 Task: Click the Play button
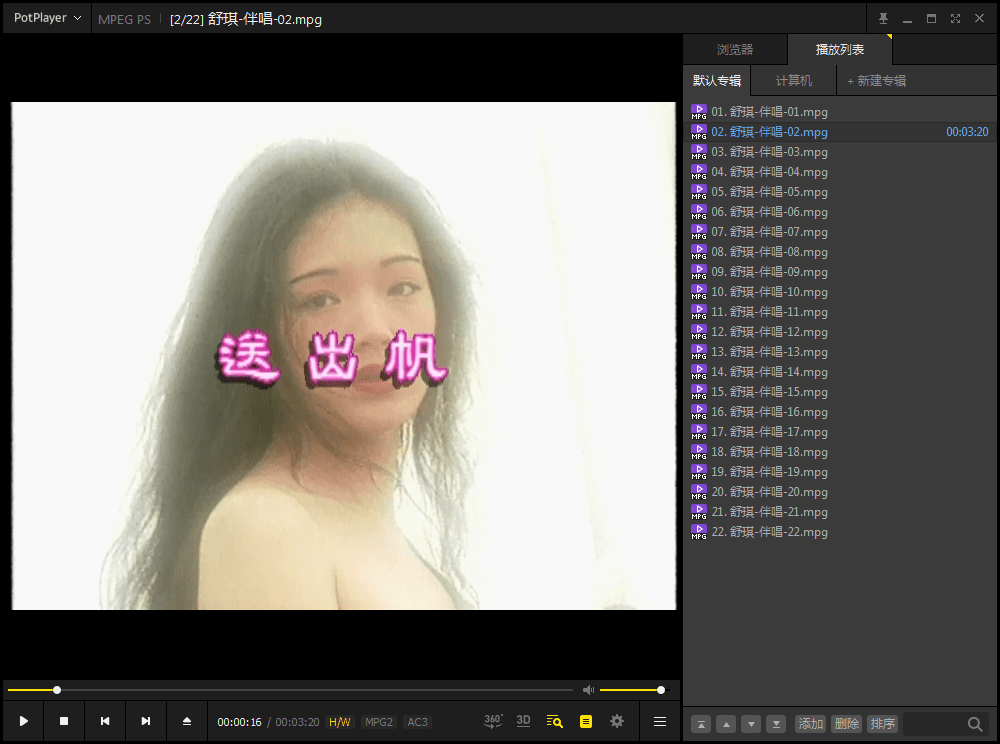point(23,721)
